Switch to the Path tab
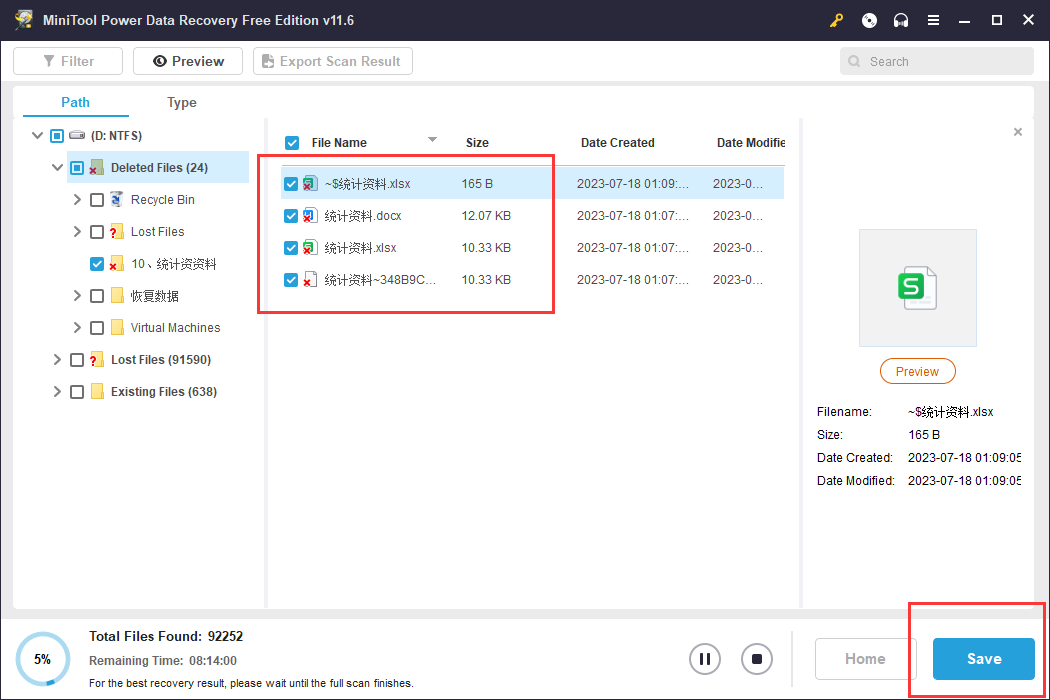 [75, 102]
